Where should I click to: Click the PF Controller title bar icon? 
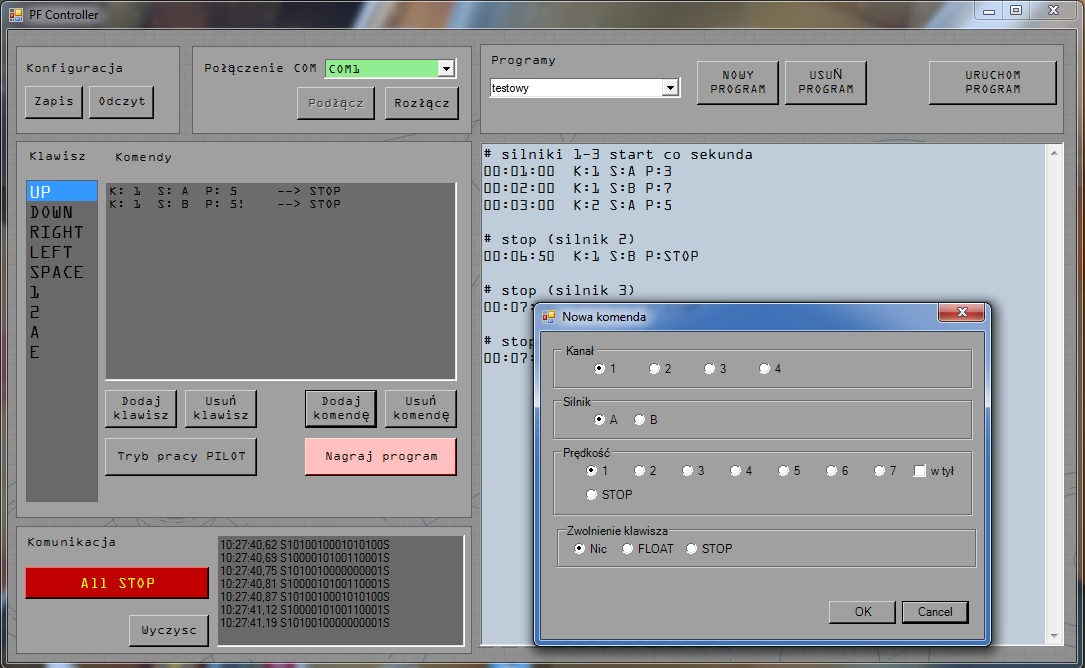15,15
